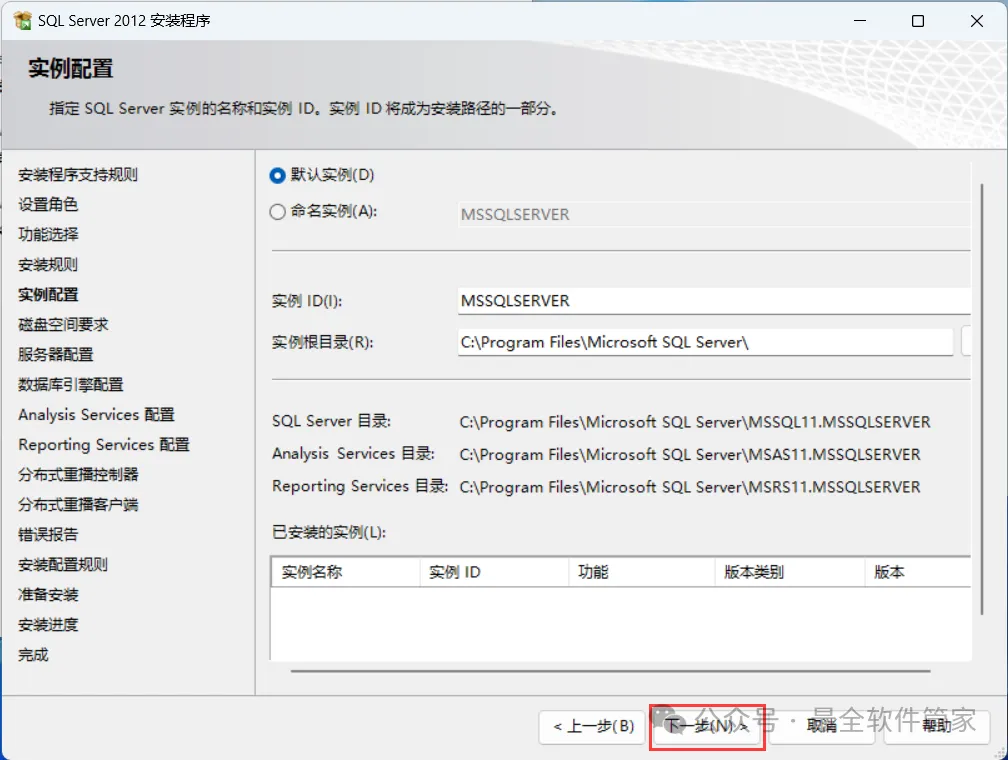Select 完成 step in sidebar
Screen dimensions: 1008x760
click(x=33, y=655)
